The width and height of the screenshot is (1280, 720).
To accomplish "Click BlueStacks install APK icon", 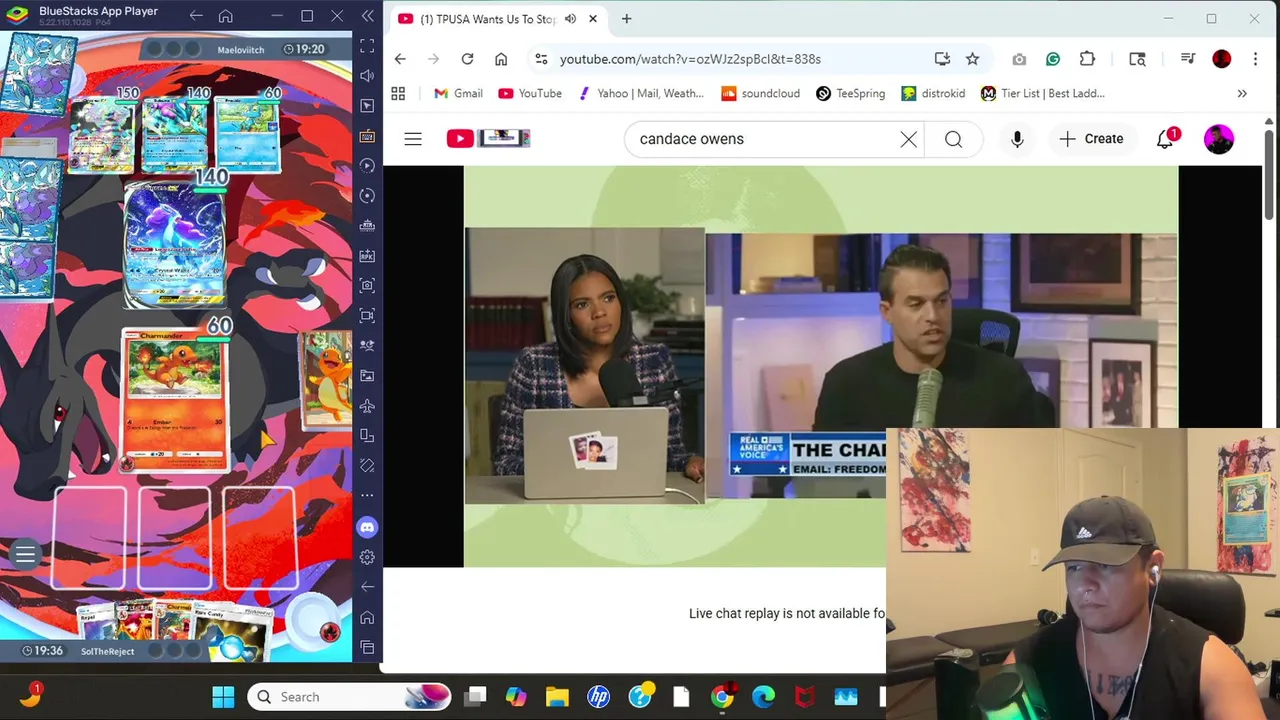I will click(367, 256).
